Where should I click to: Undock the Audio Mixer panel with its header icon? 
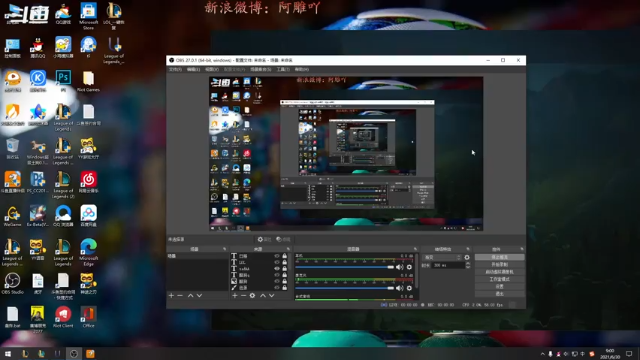click(416, 249)
